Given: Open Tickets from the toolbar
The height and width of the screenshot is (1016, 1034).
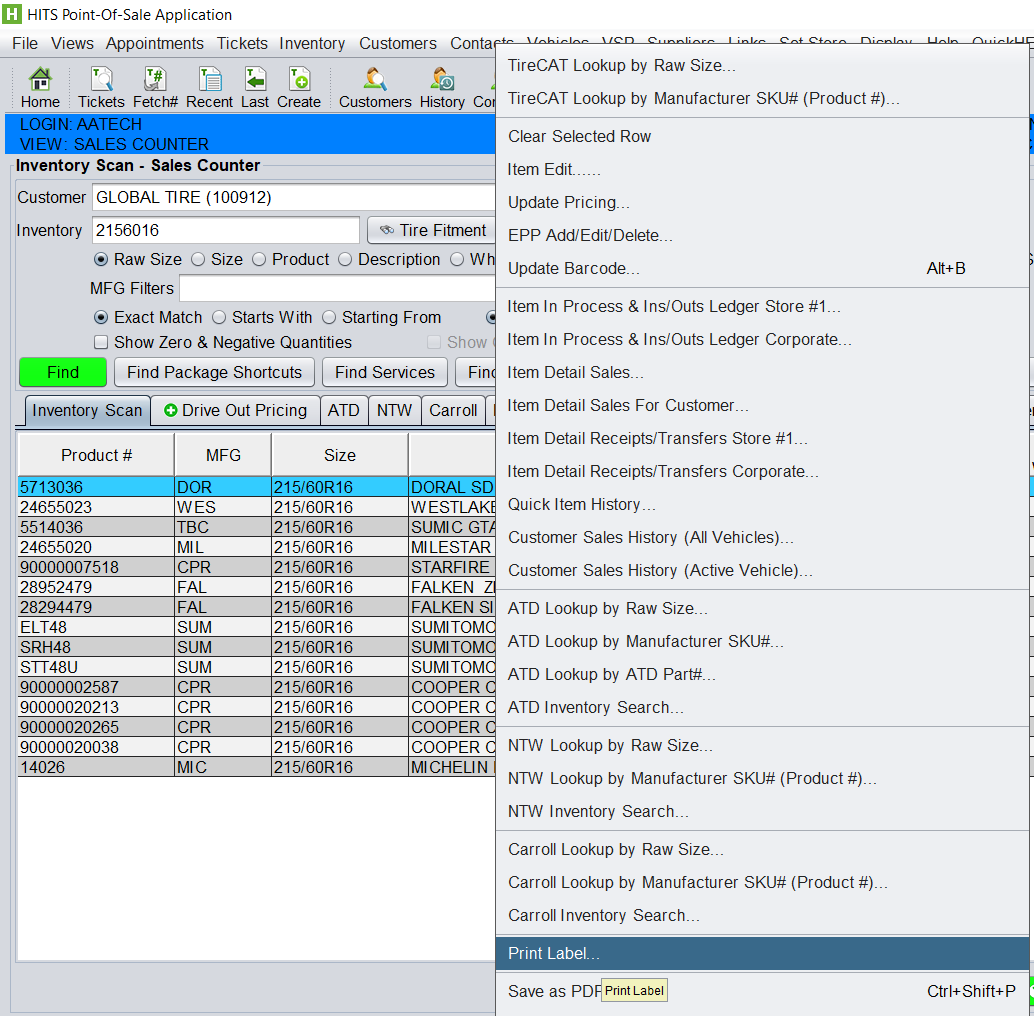Looking at the screenshot, I should click(101, 87).
